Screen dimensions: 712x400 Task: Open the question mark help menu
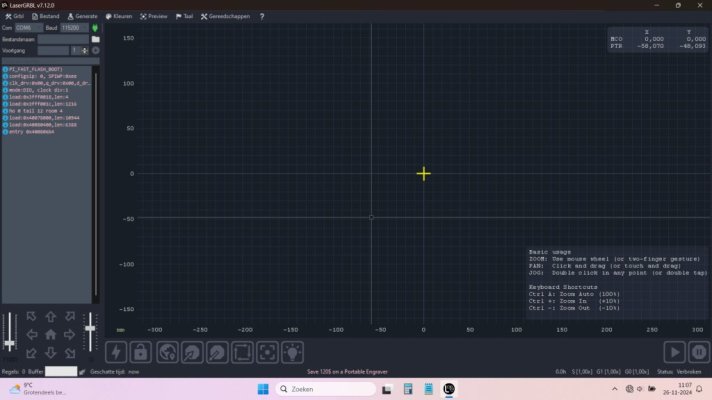(262, 16)
